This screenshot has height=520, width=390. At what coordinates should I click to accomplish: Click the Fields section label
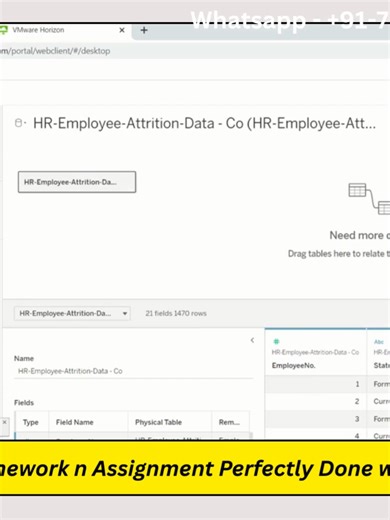coord(24,402)
